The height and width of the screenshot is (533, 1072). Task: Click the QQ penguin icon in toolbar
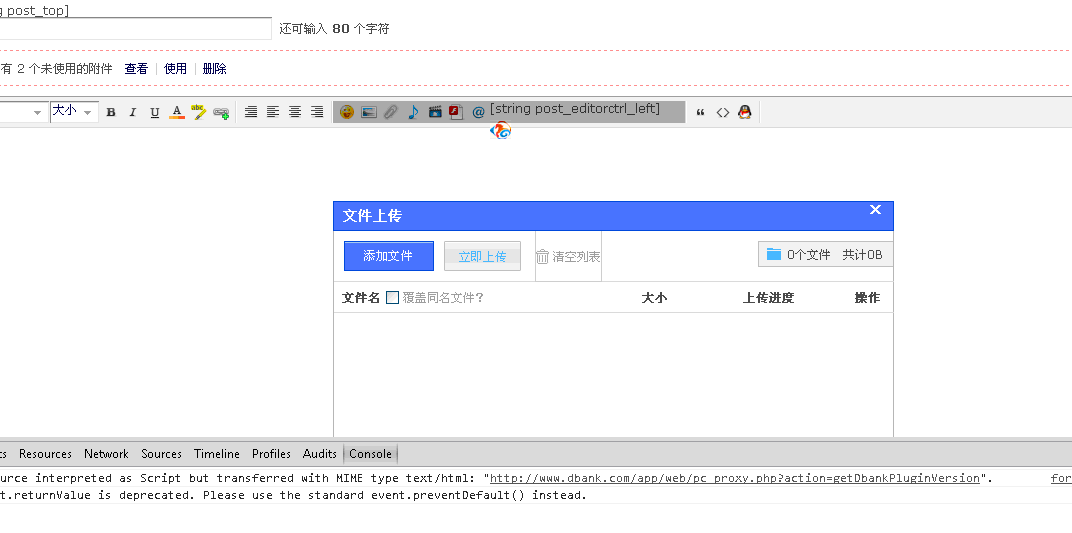click(745, 112)
